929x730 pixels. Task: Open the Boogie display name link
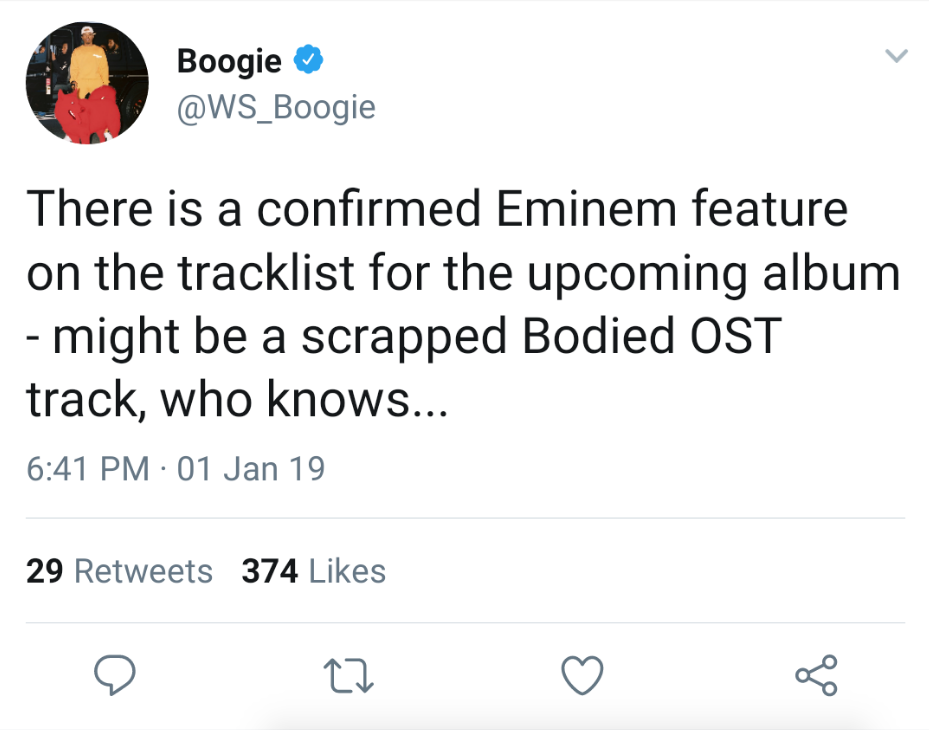pos(229,61)
